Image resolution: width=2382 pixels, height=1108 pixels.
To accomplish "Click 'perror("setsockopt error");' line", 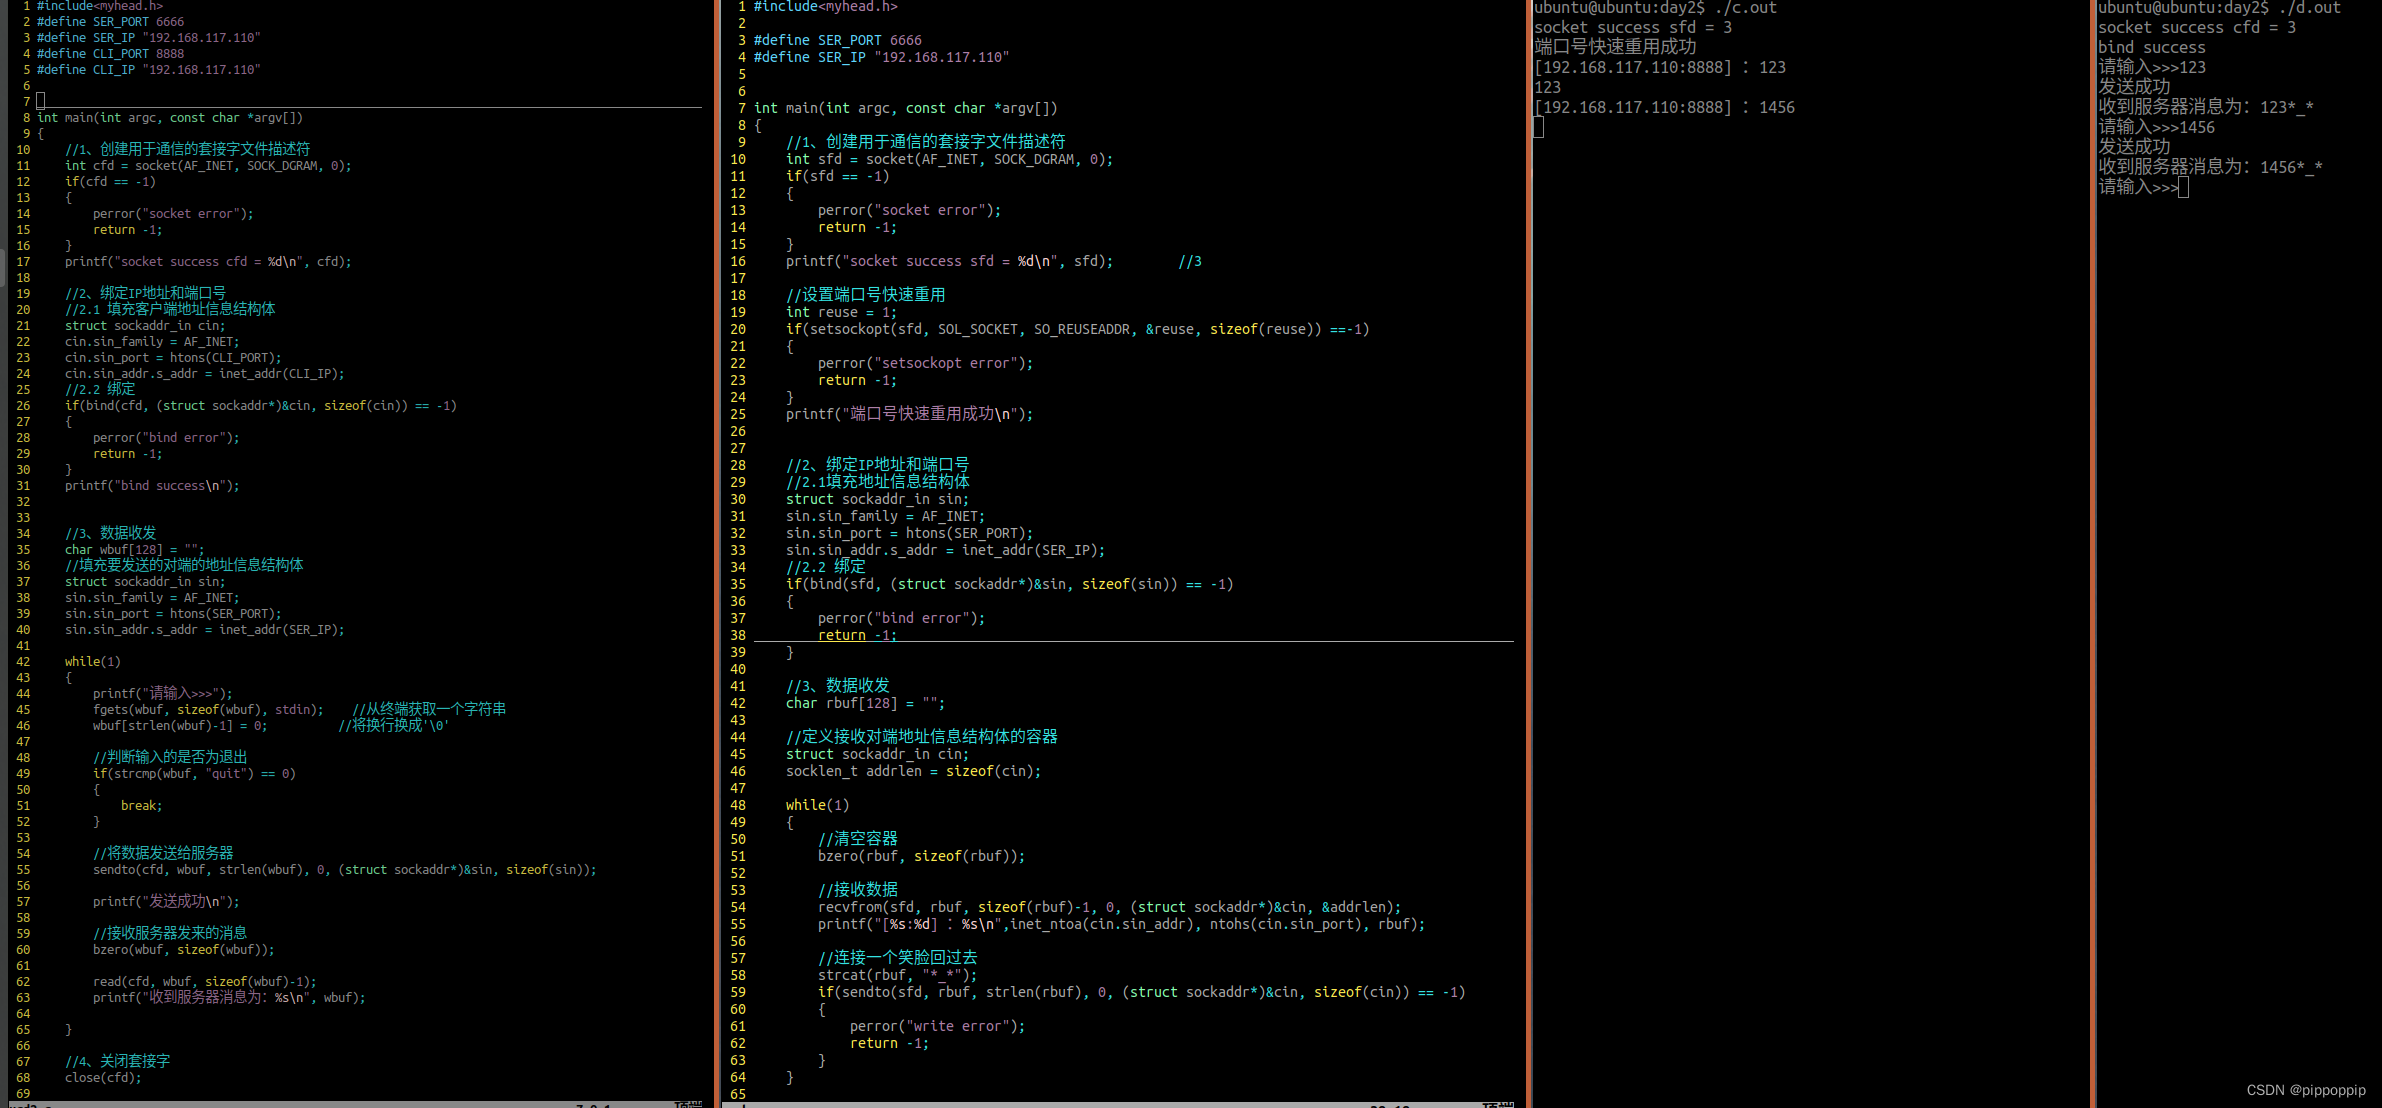I will pos(925,364).
